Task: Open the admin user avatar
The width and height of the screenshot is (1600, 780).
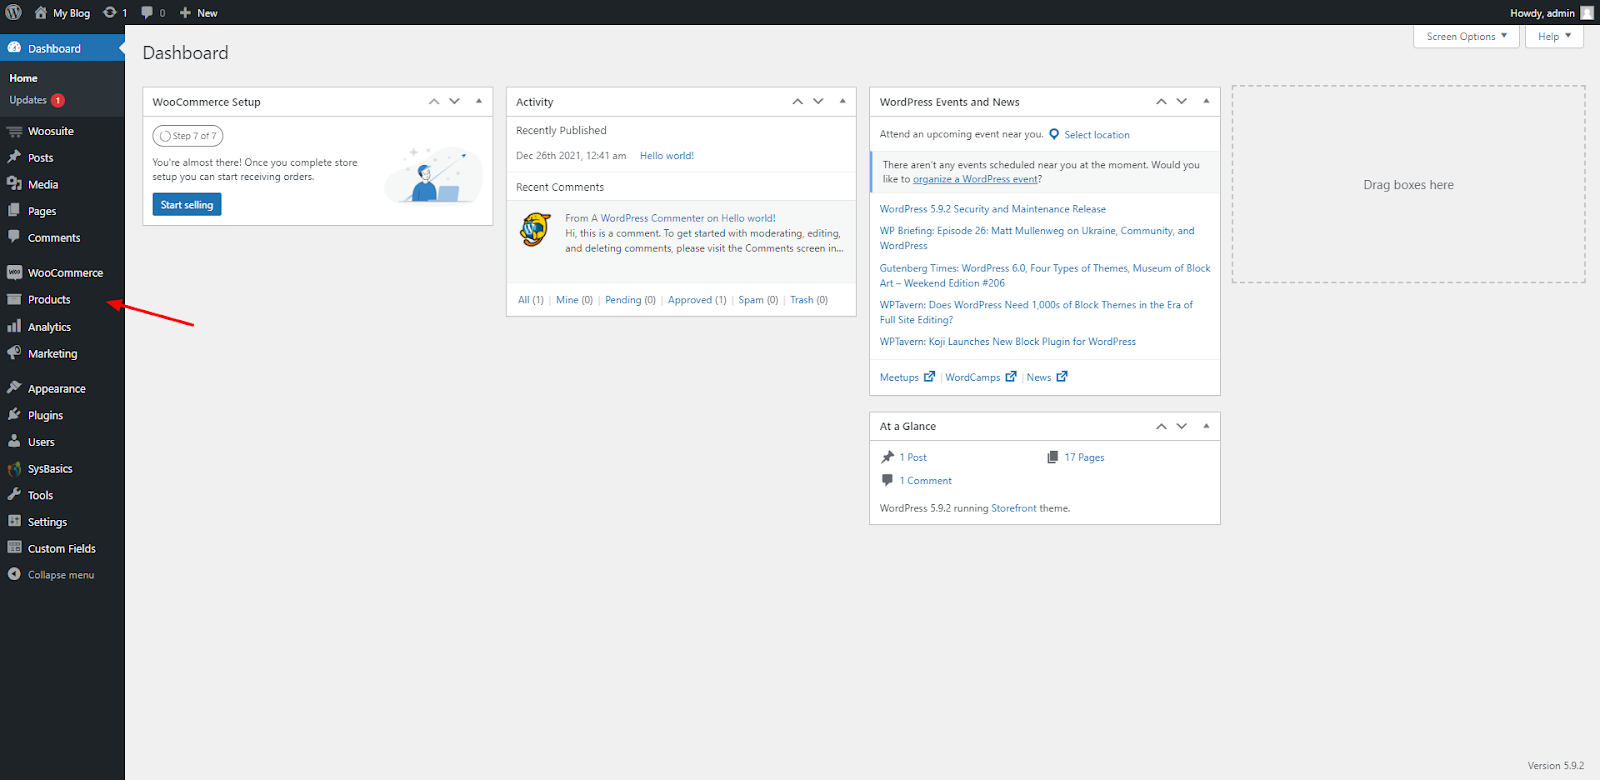Action: 1587,13
